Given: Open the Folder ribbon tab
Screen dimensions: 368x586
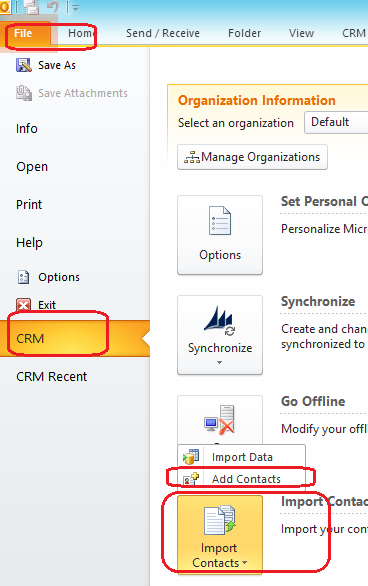Looking at the screenshot, I should pos(244,33).
